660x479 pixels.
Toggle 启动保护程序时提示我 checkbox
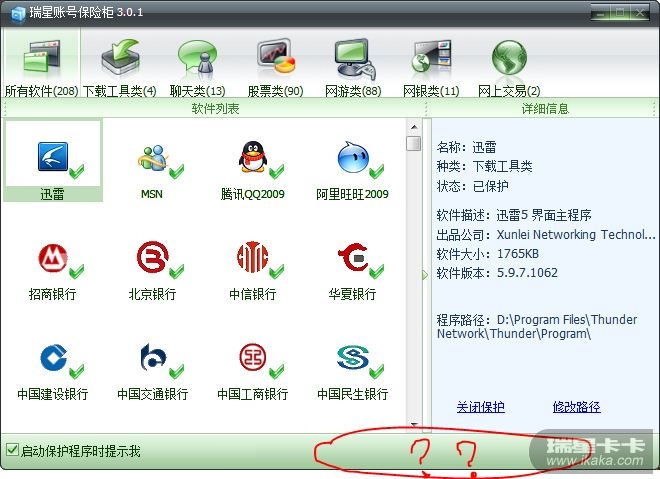point(12,450)
